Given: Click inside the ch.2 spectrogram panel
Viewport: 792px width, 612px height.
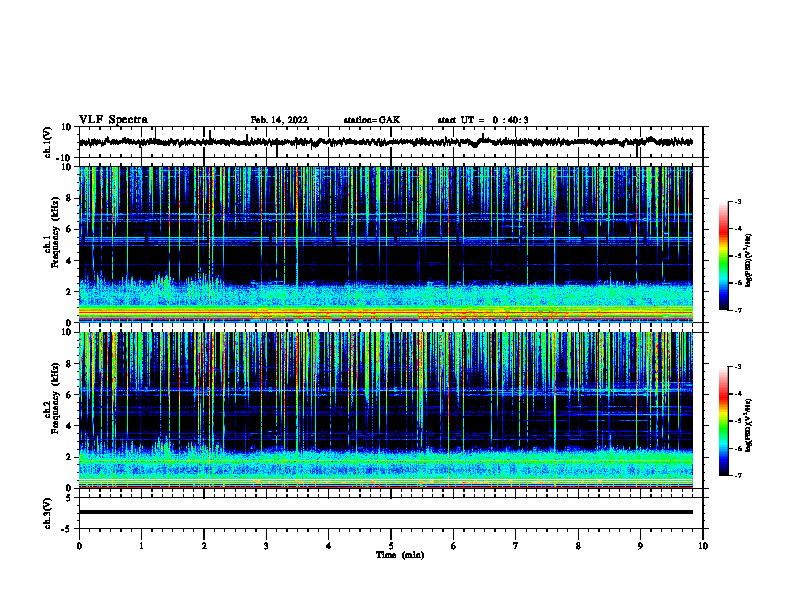Looking at the screenshot, I should point(386,410).
